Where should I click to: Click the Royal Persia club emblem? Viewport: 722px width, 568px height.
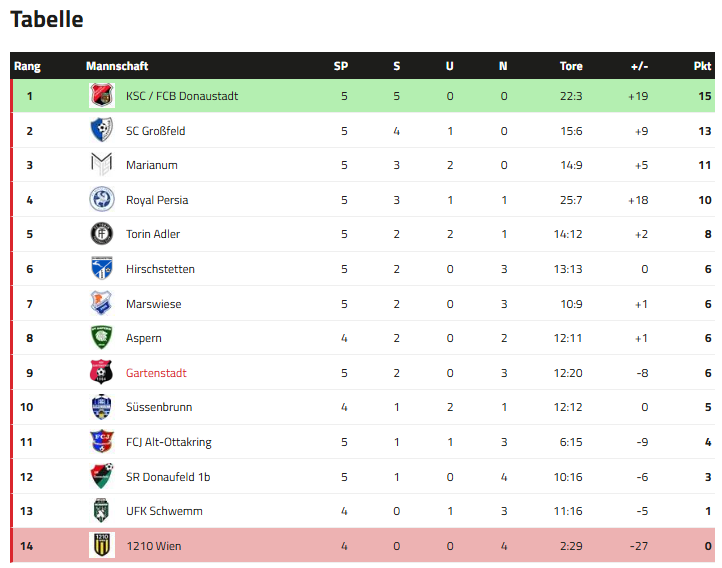pos(102,200)
